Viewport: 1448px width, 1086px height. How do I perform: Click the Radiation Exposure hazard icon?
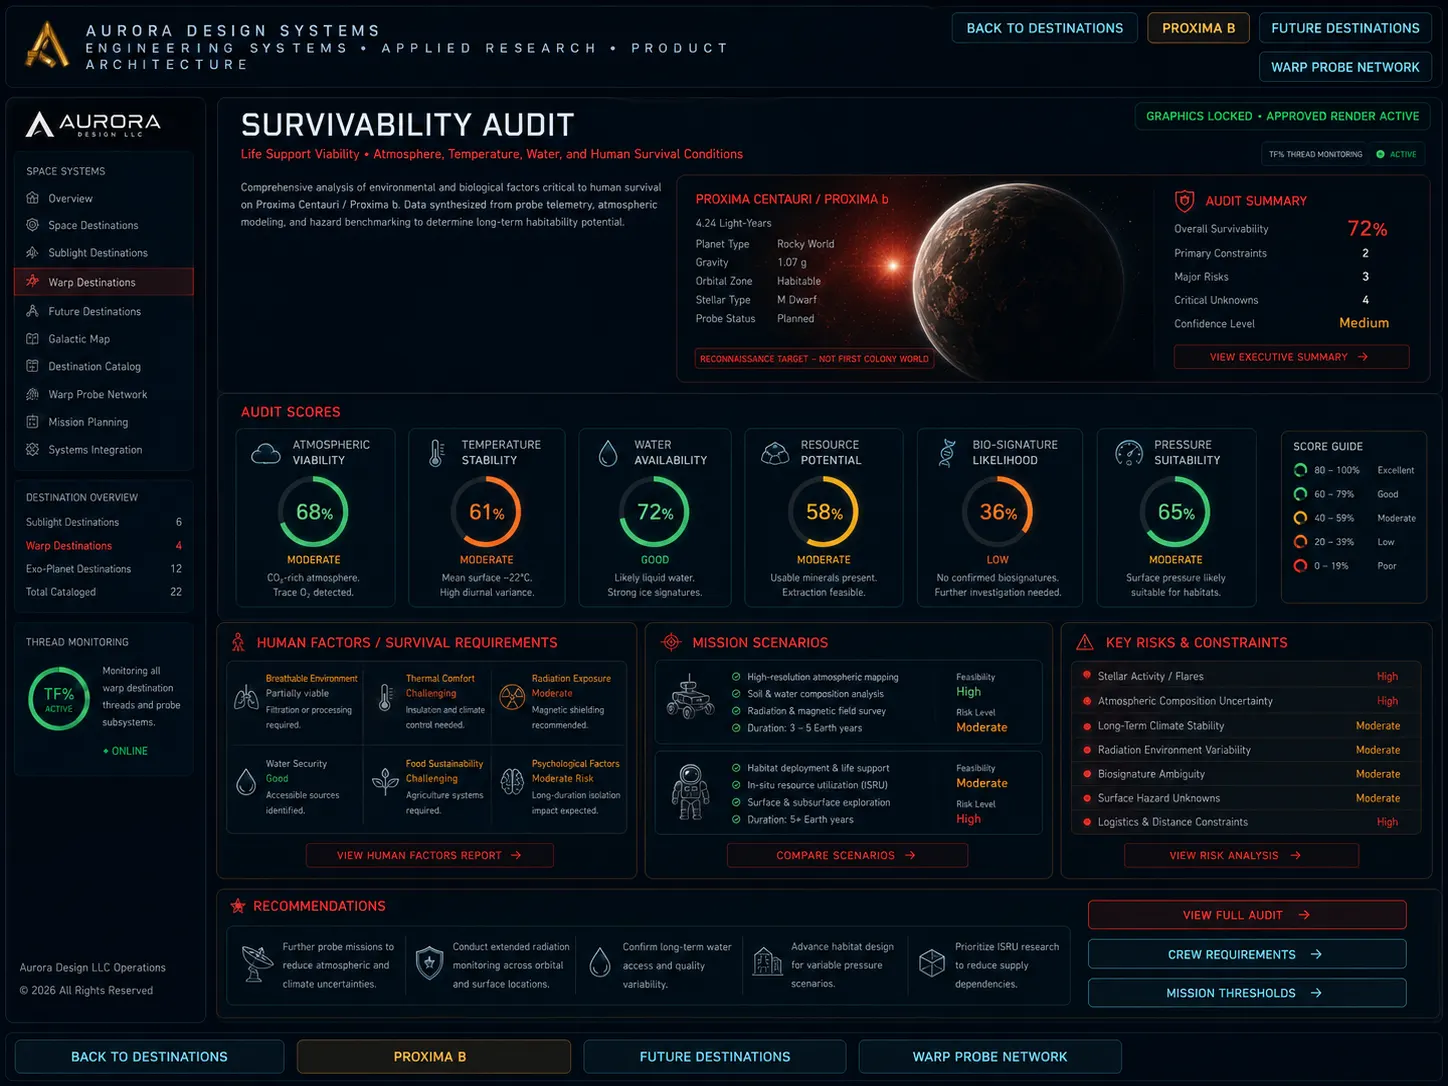point(512,697)
